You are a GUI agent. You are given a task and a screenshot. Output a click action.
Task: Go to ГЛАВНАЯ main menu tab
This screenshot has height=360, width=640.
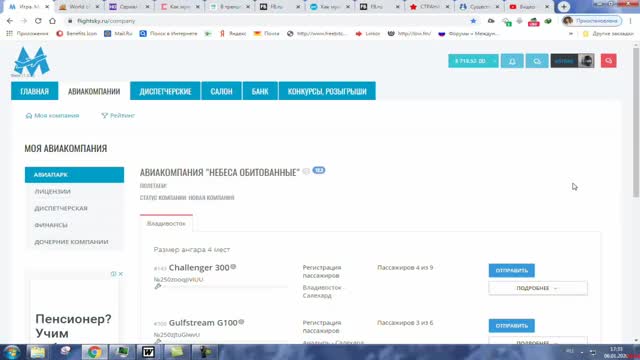(x=35, y=91)
